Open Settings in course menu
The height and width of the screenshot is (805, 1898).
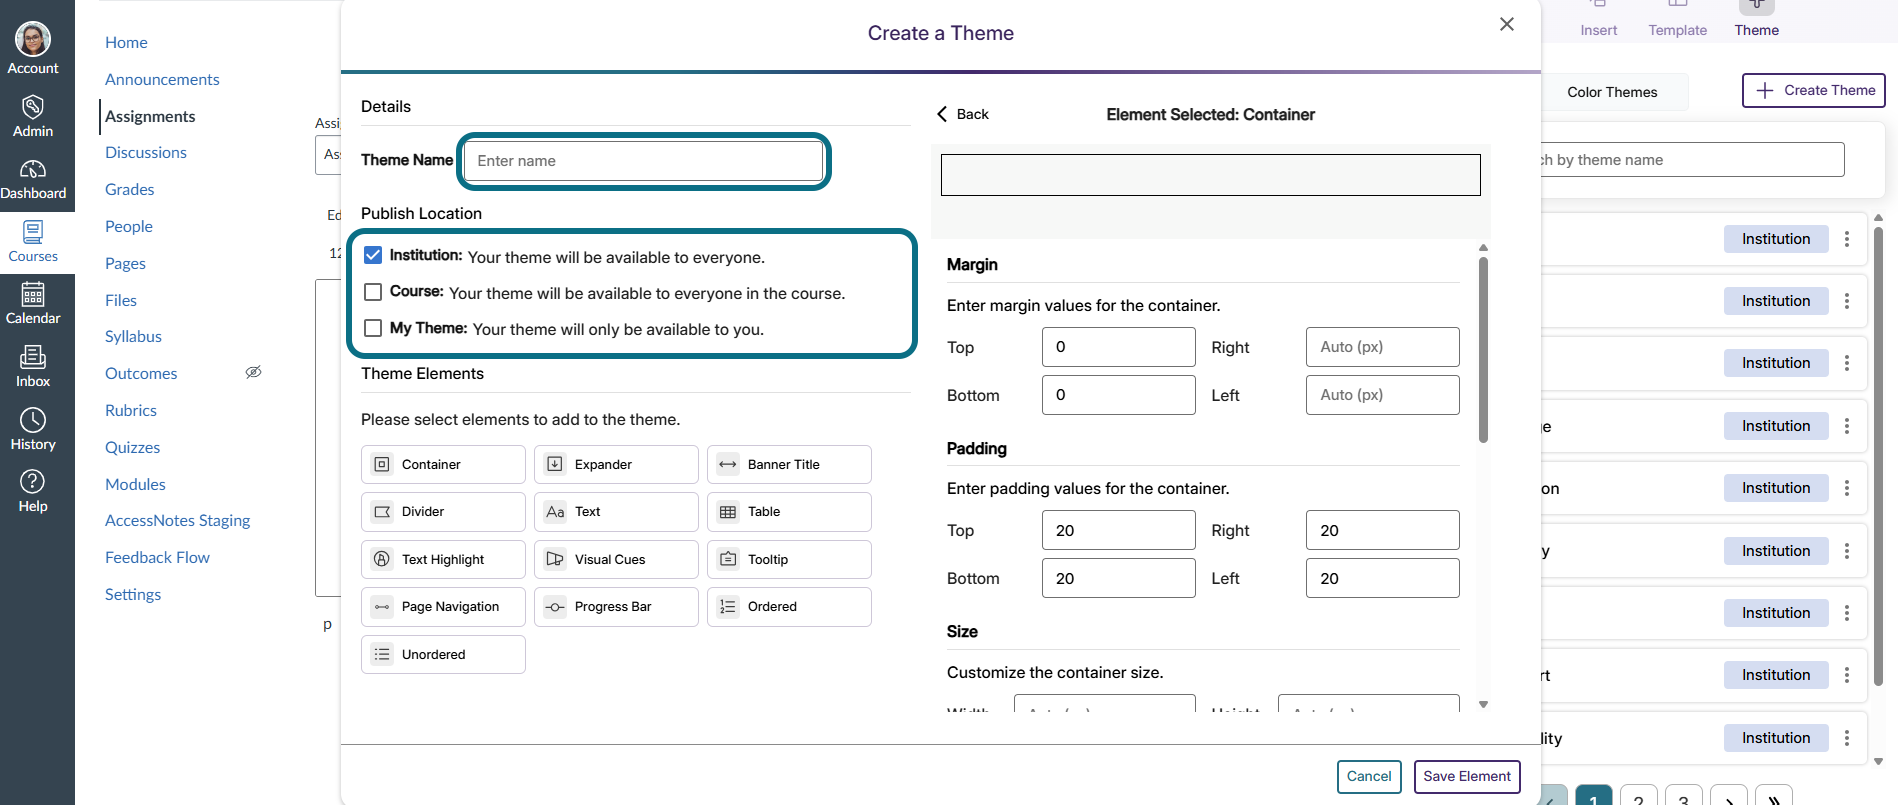tap(133, 594)
